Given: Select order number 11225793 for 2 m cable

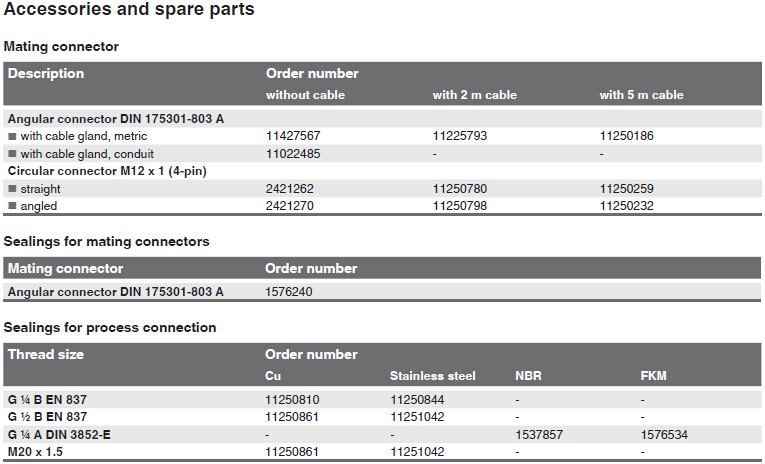Looking at the screenshot, I should point(460,136).
